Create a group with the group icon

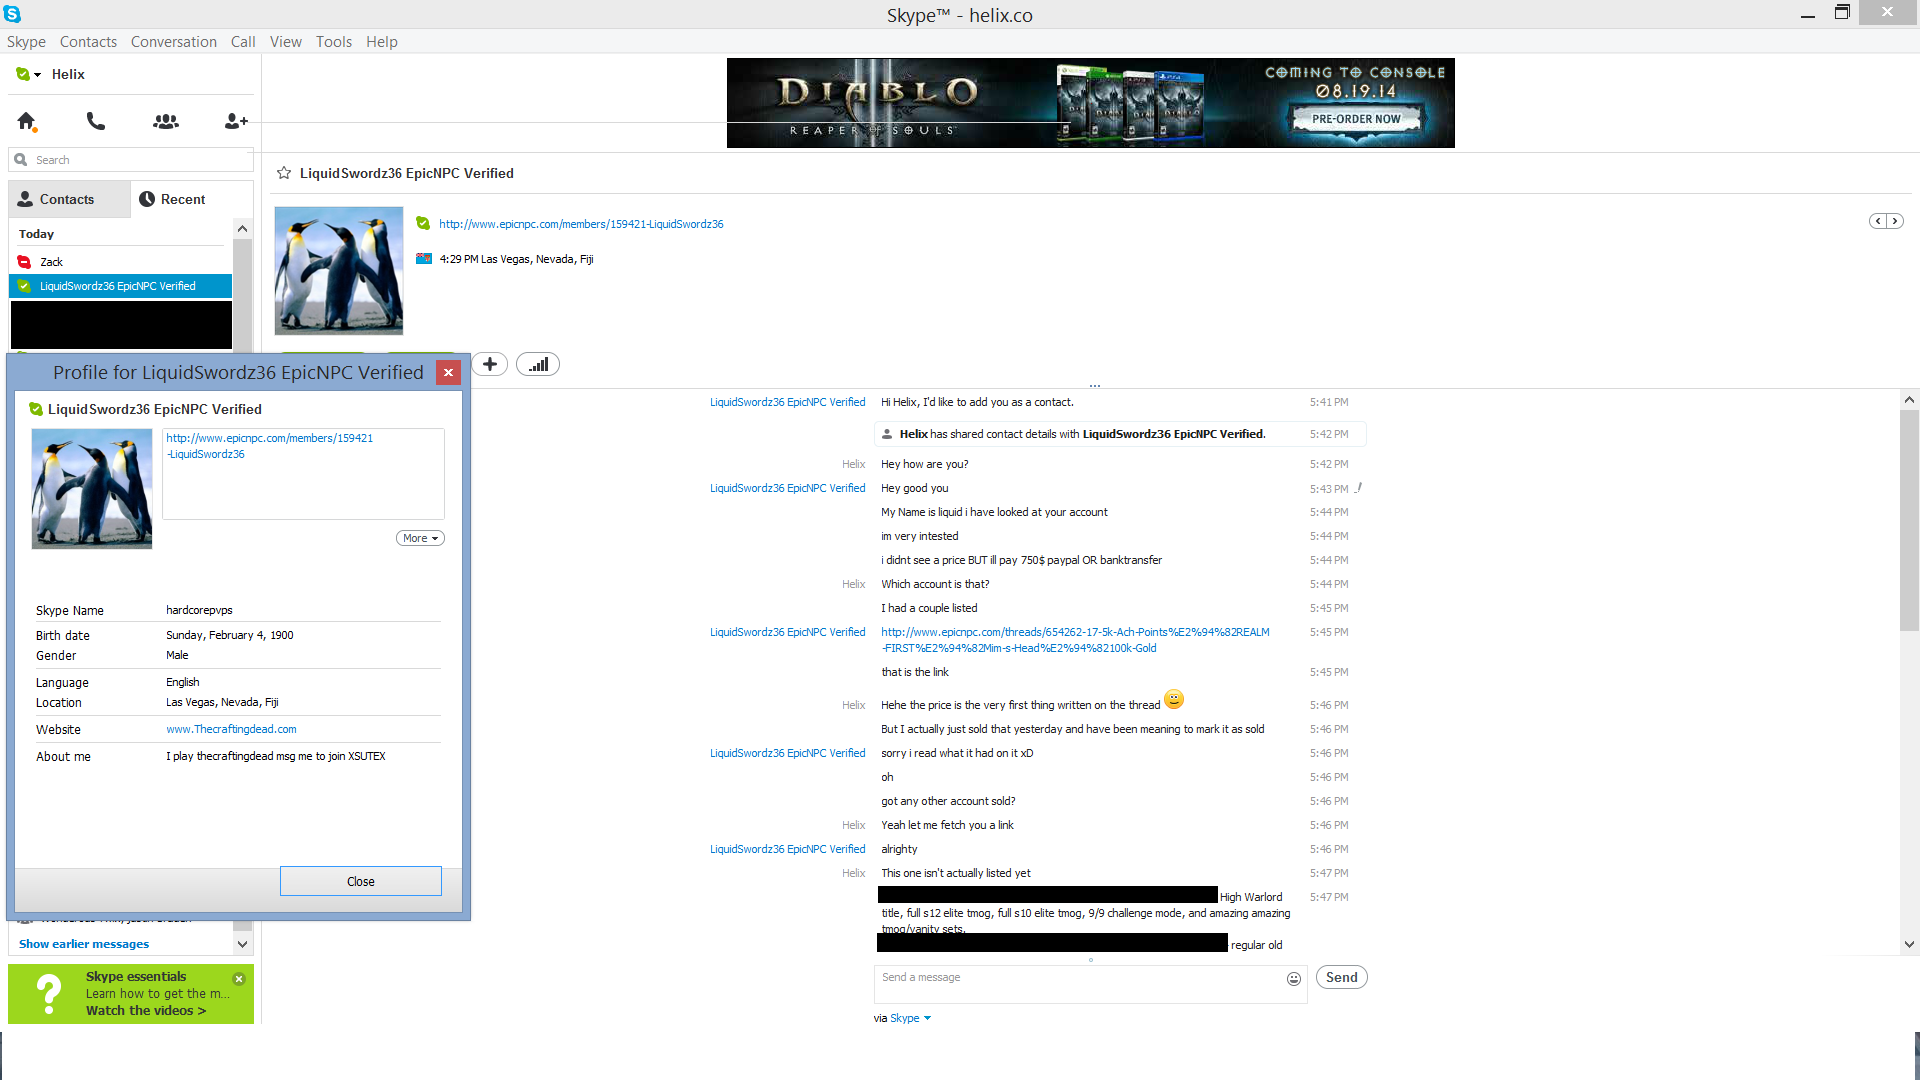[166, 121]
